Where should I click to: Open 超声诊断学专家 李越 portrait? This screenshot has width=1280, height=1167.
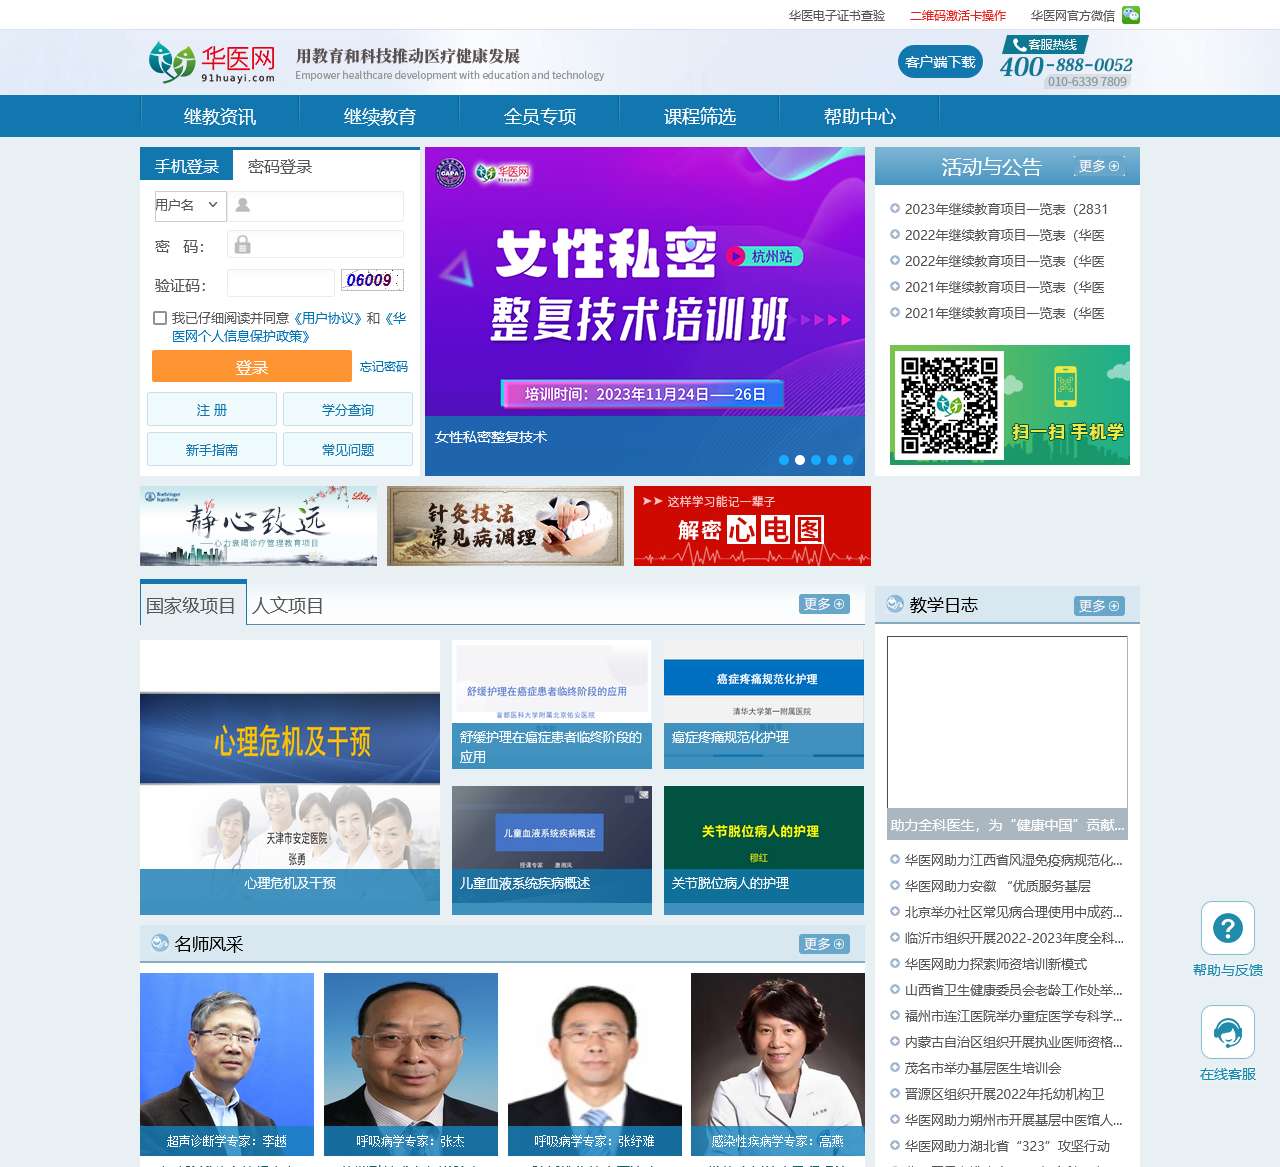[227, 1064]
